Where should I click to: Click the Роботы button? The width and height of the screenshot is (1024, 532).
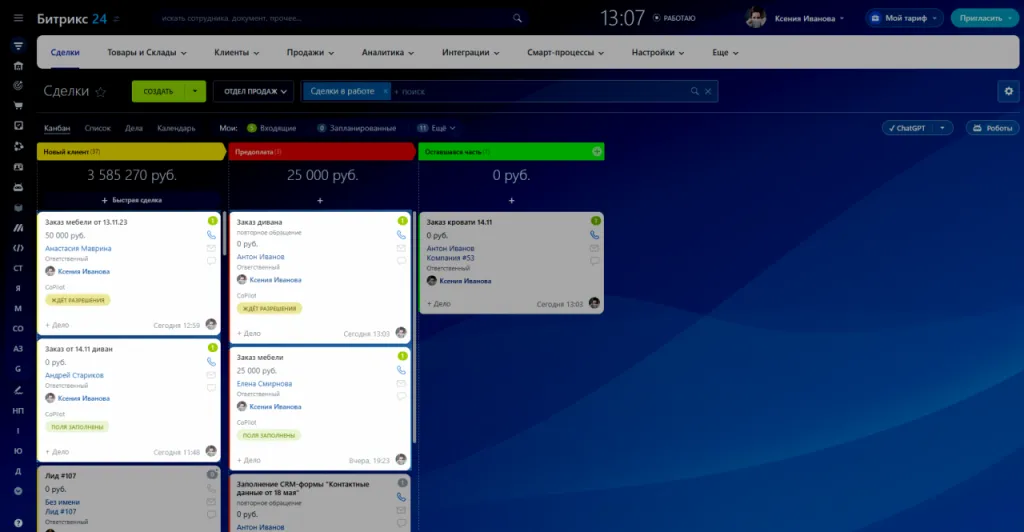click(x=993, y=128)
